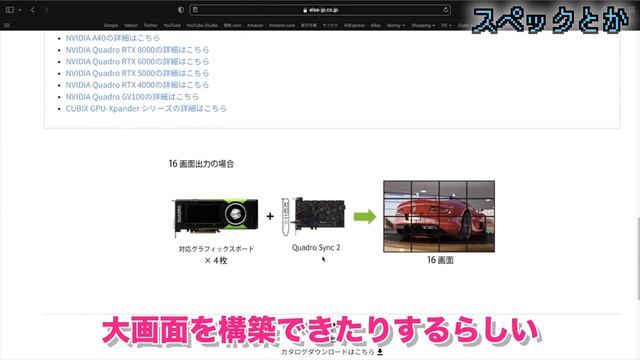The image size is (640, 360).
Task: Click the Quadro graphics board image
Action: (216, 217)
